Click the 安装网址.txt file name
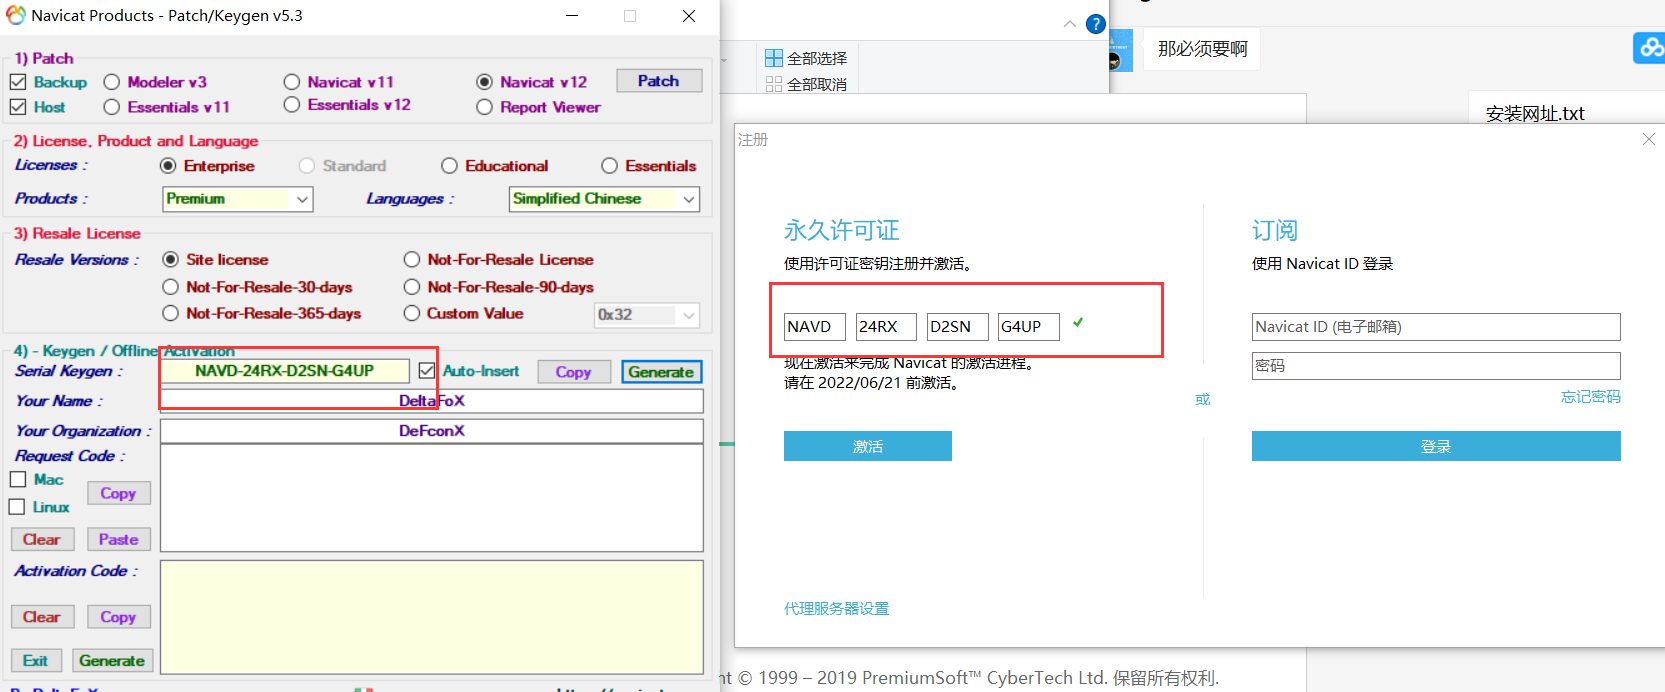1665x692 pixels. click(x=1535, y=113)
